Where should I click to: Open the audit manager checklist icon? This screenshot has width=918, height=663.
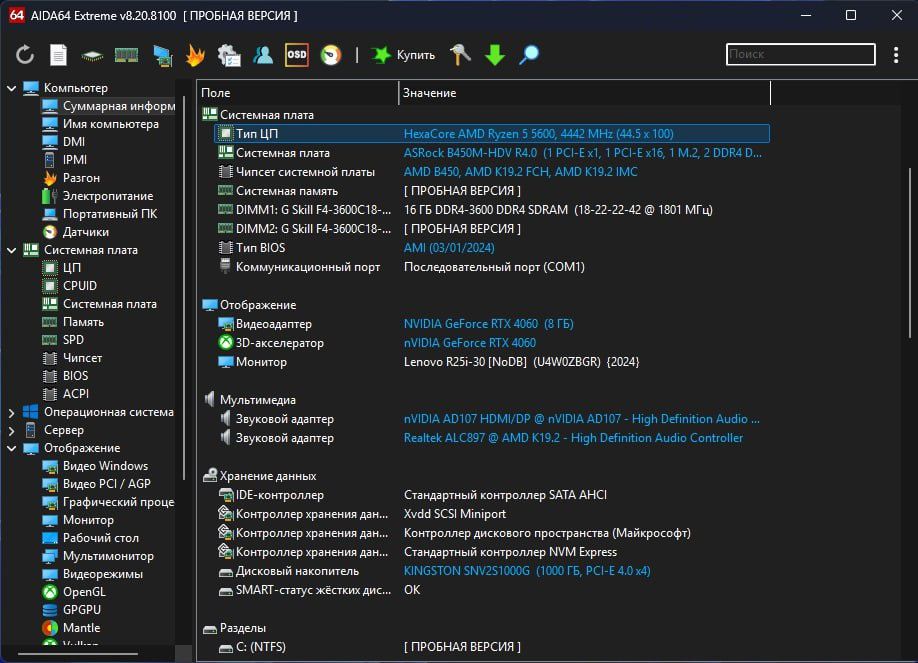point(229,56)
